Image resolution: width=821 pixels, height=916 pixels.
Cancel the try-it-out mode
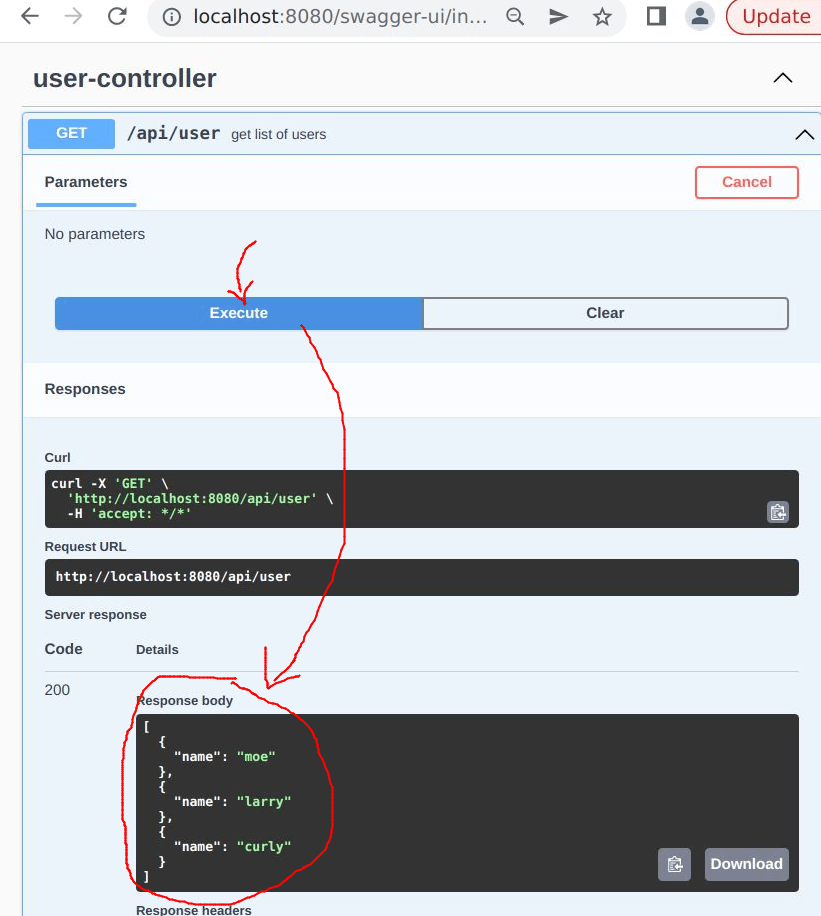pyautogui.click(x=746, y=182)
